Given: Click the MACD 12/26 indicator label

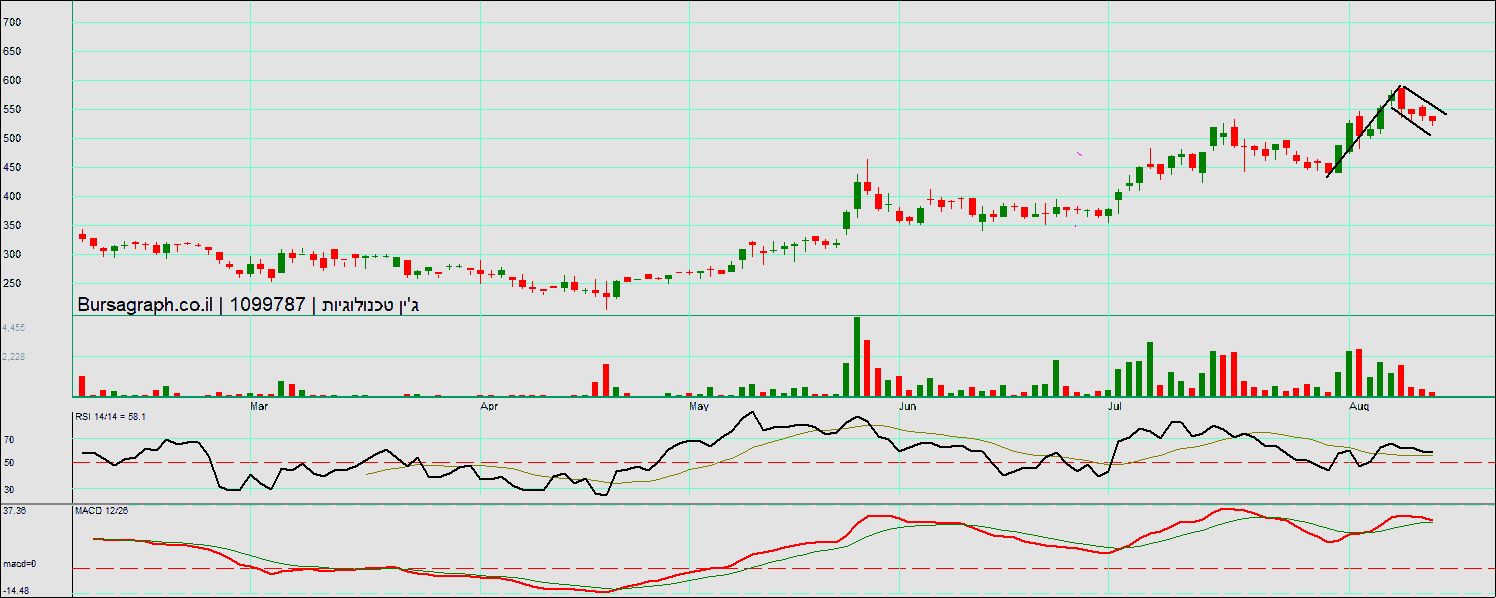Looking at the screenshot, I should tap(101, 511).
